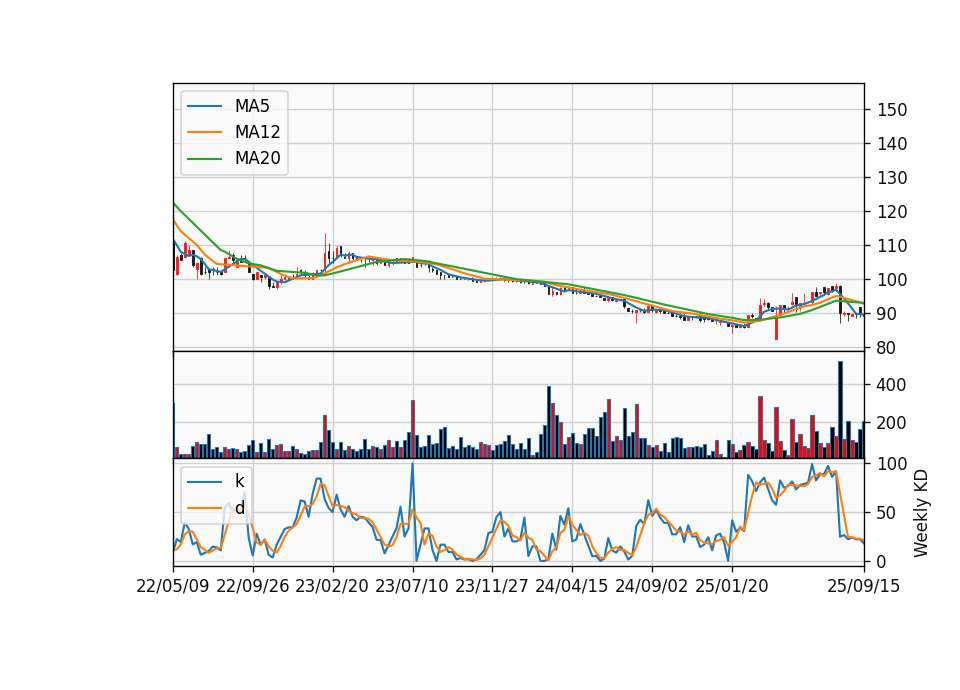The width and height of the screenshot is (960, 690).
Task: Click the k legend label in KD panel
Action: [239, 481]
